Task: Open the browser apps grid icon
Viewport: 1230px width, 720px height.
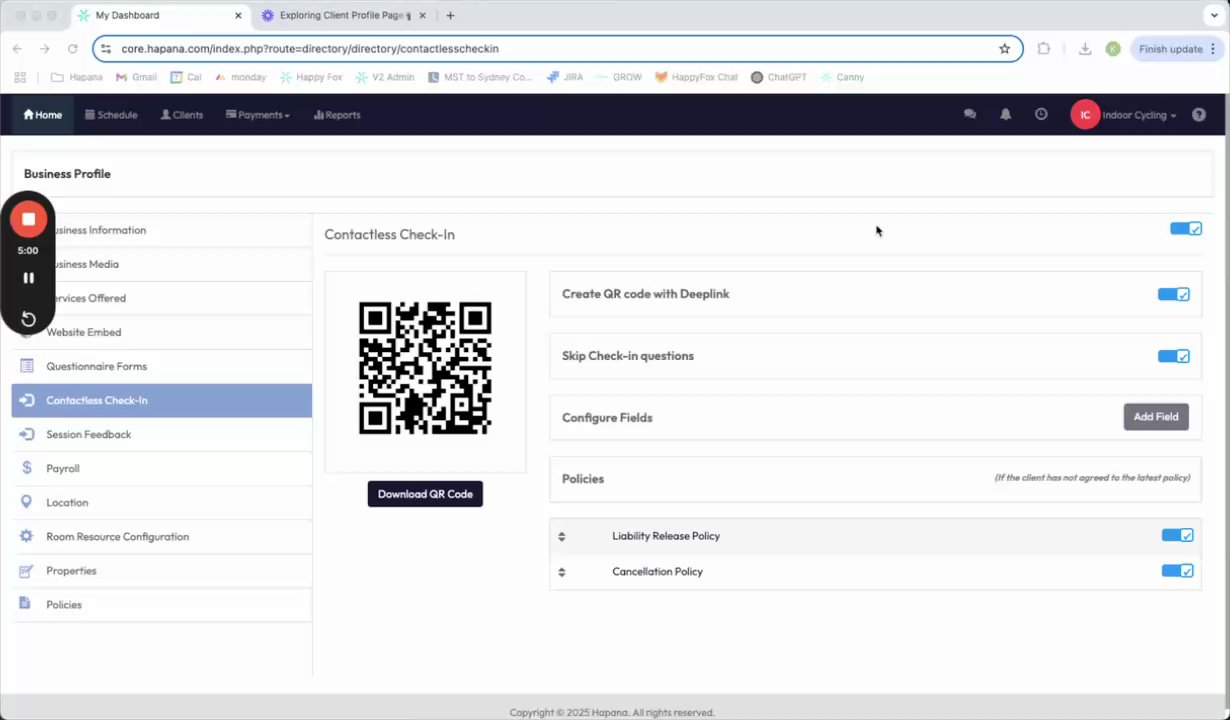Action: click(20, 77)
